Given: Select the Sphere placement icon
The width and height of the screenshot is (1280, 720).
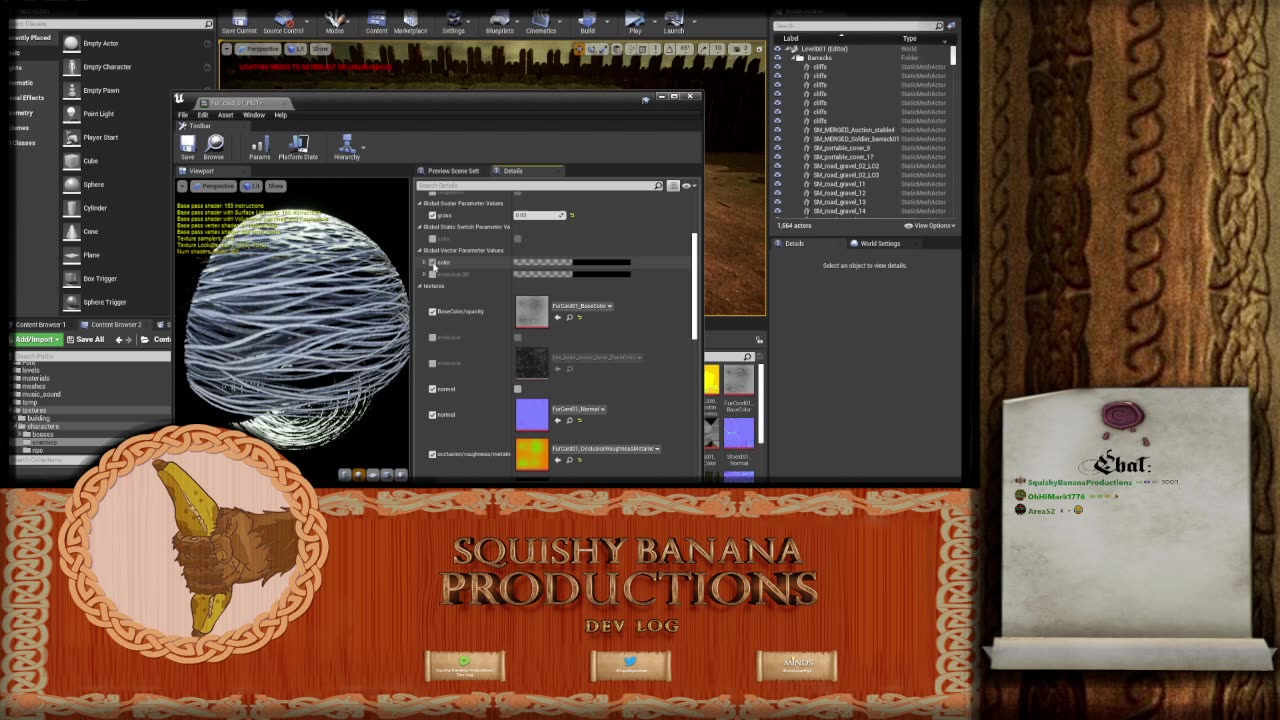Looking at the screenshot, I should [72, 184].
